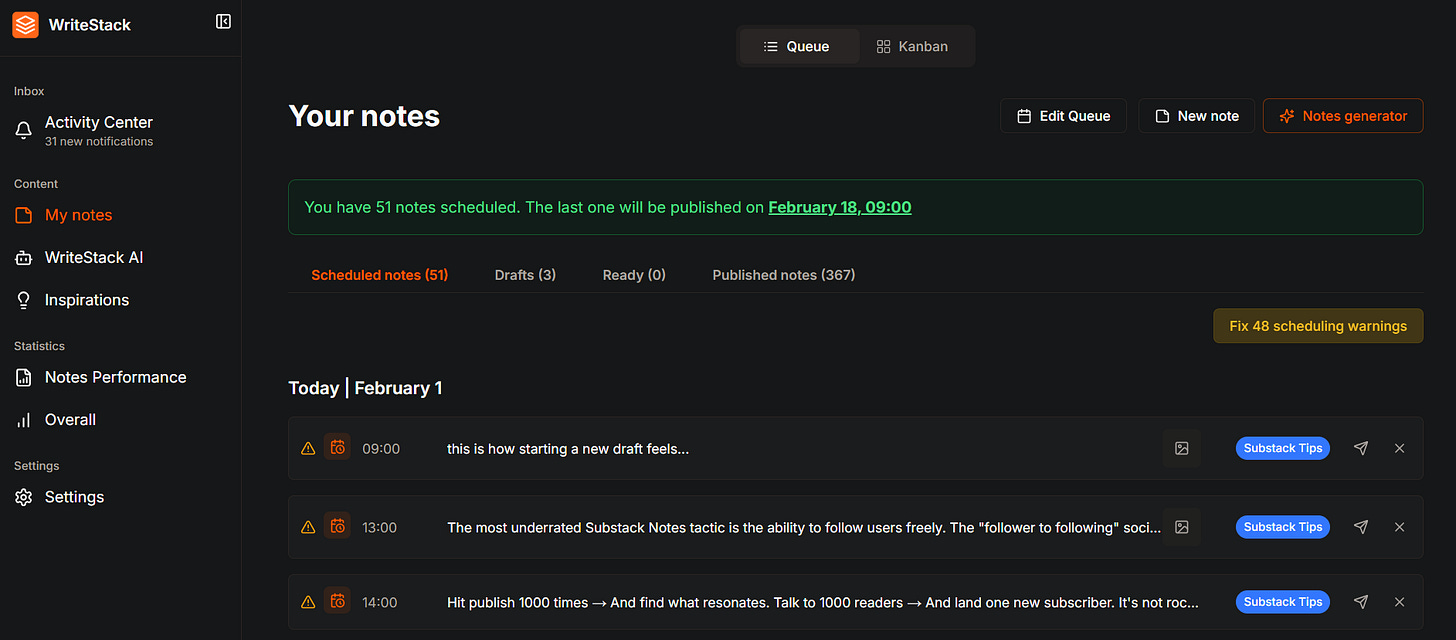Send the 09:00 note now with paper-plane icon

1361,448
